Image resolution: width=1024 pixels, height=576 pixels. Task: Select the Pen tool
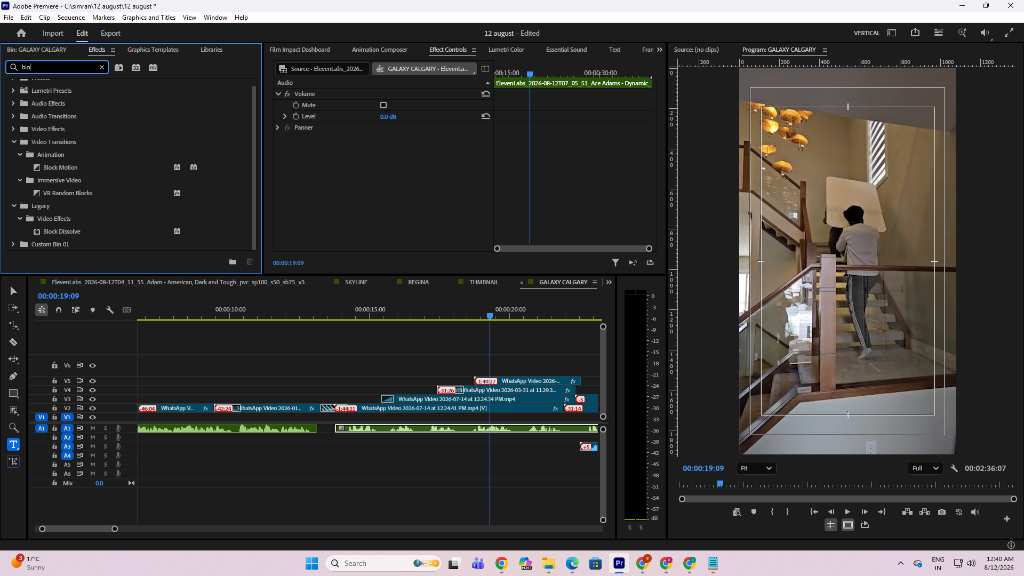(13, 376)
